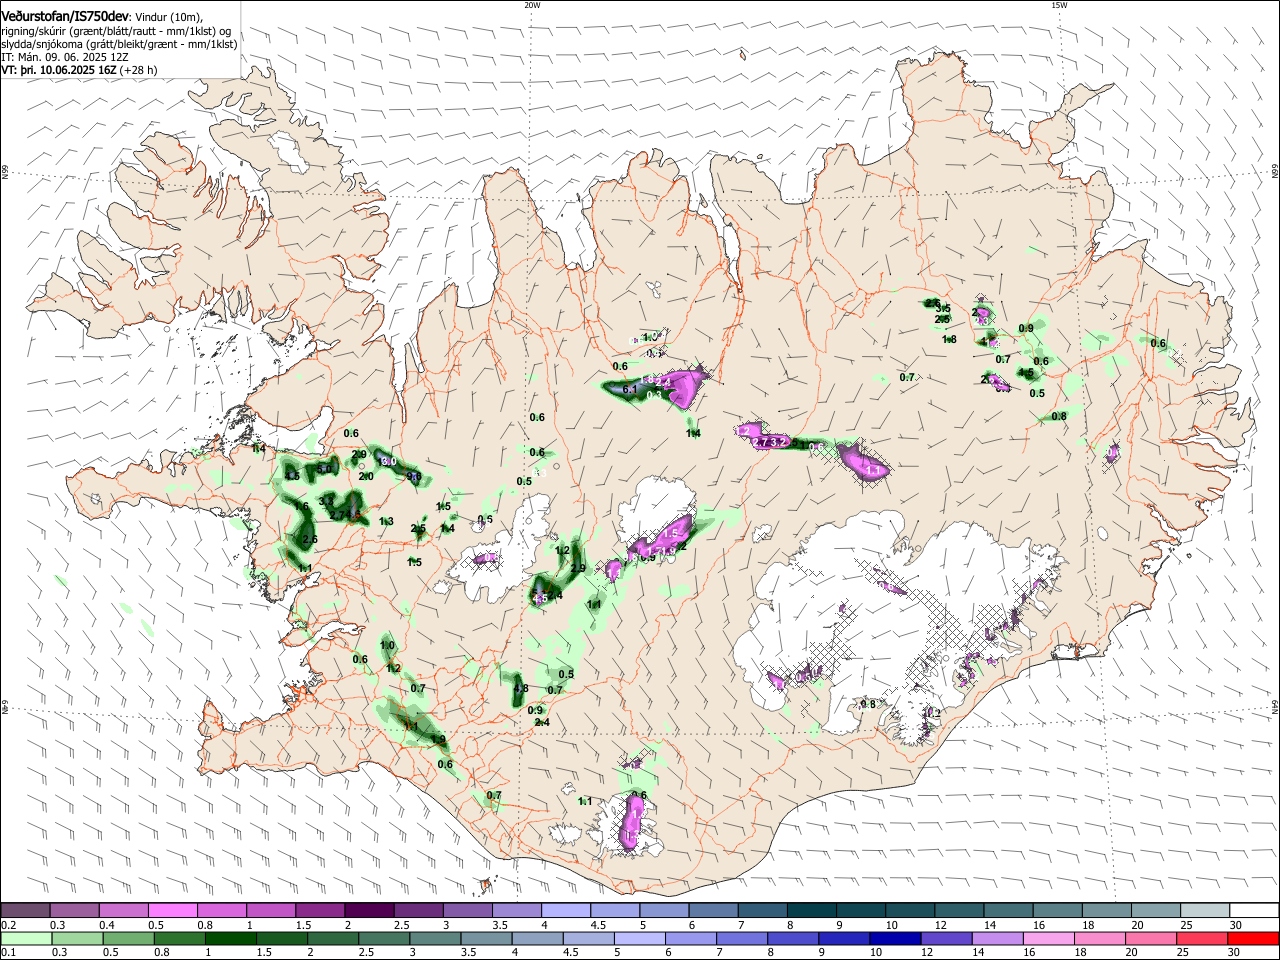Click the '0.1' label under the bottom legend
This screenshot has height=960, width=1280.
(x=8, y=953)
